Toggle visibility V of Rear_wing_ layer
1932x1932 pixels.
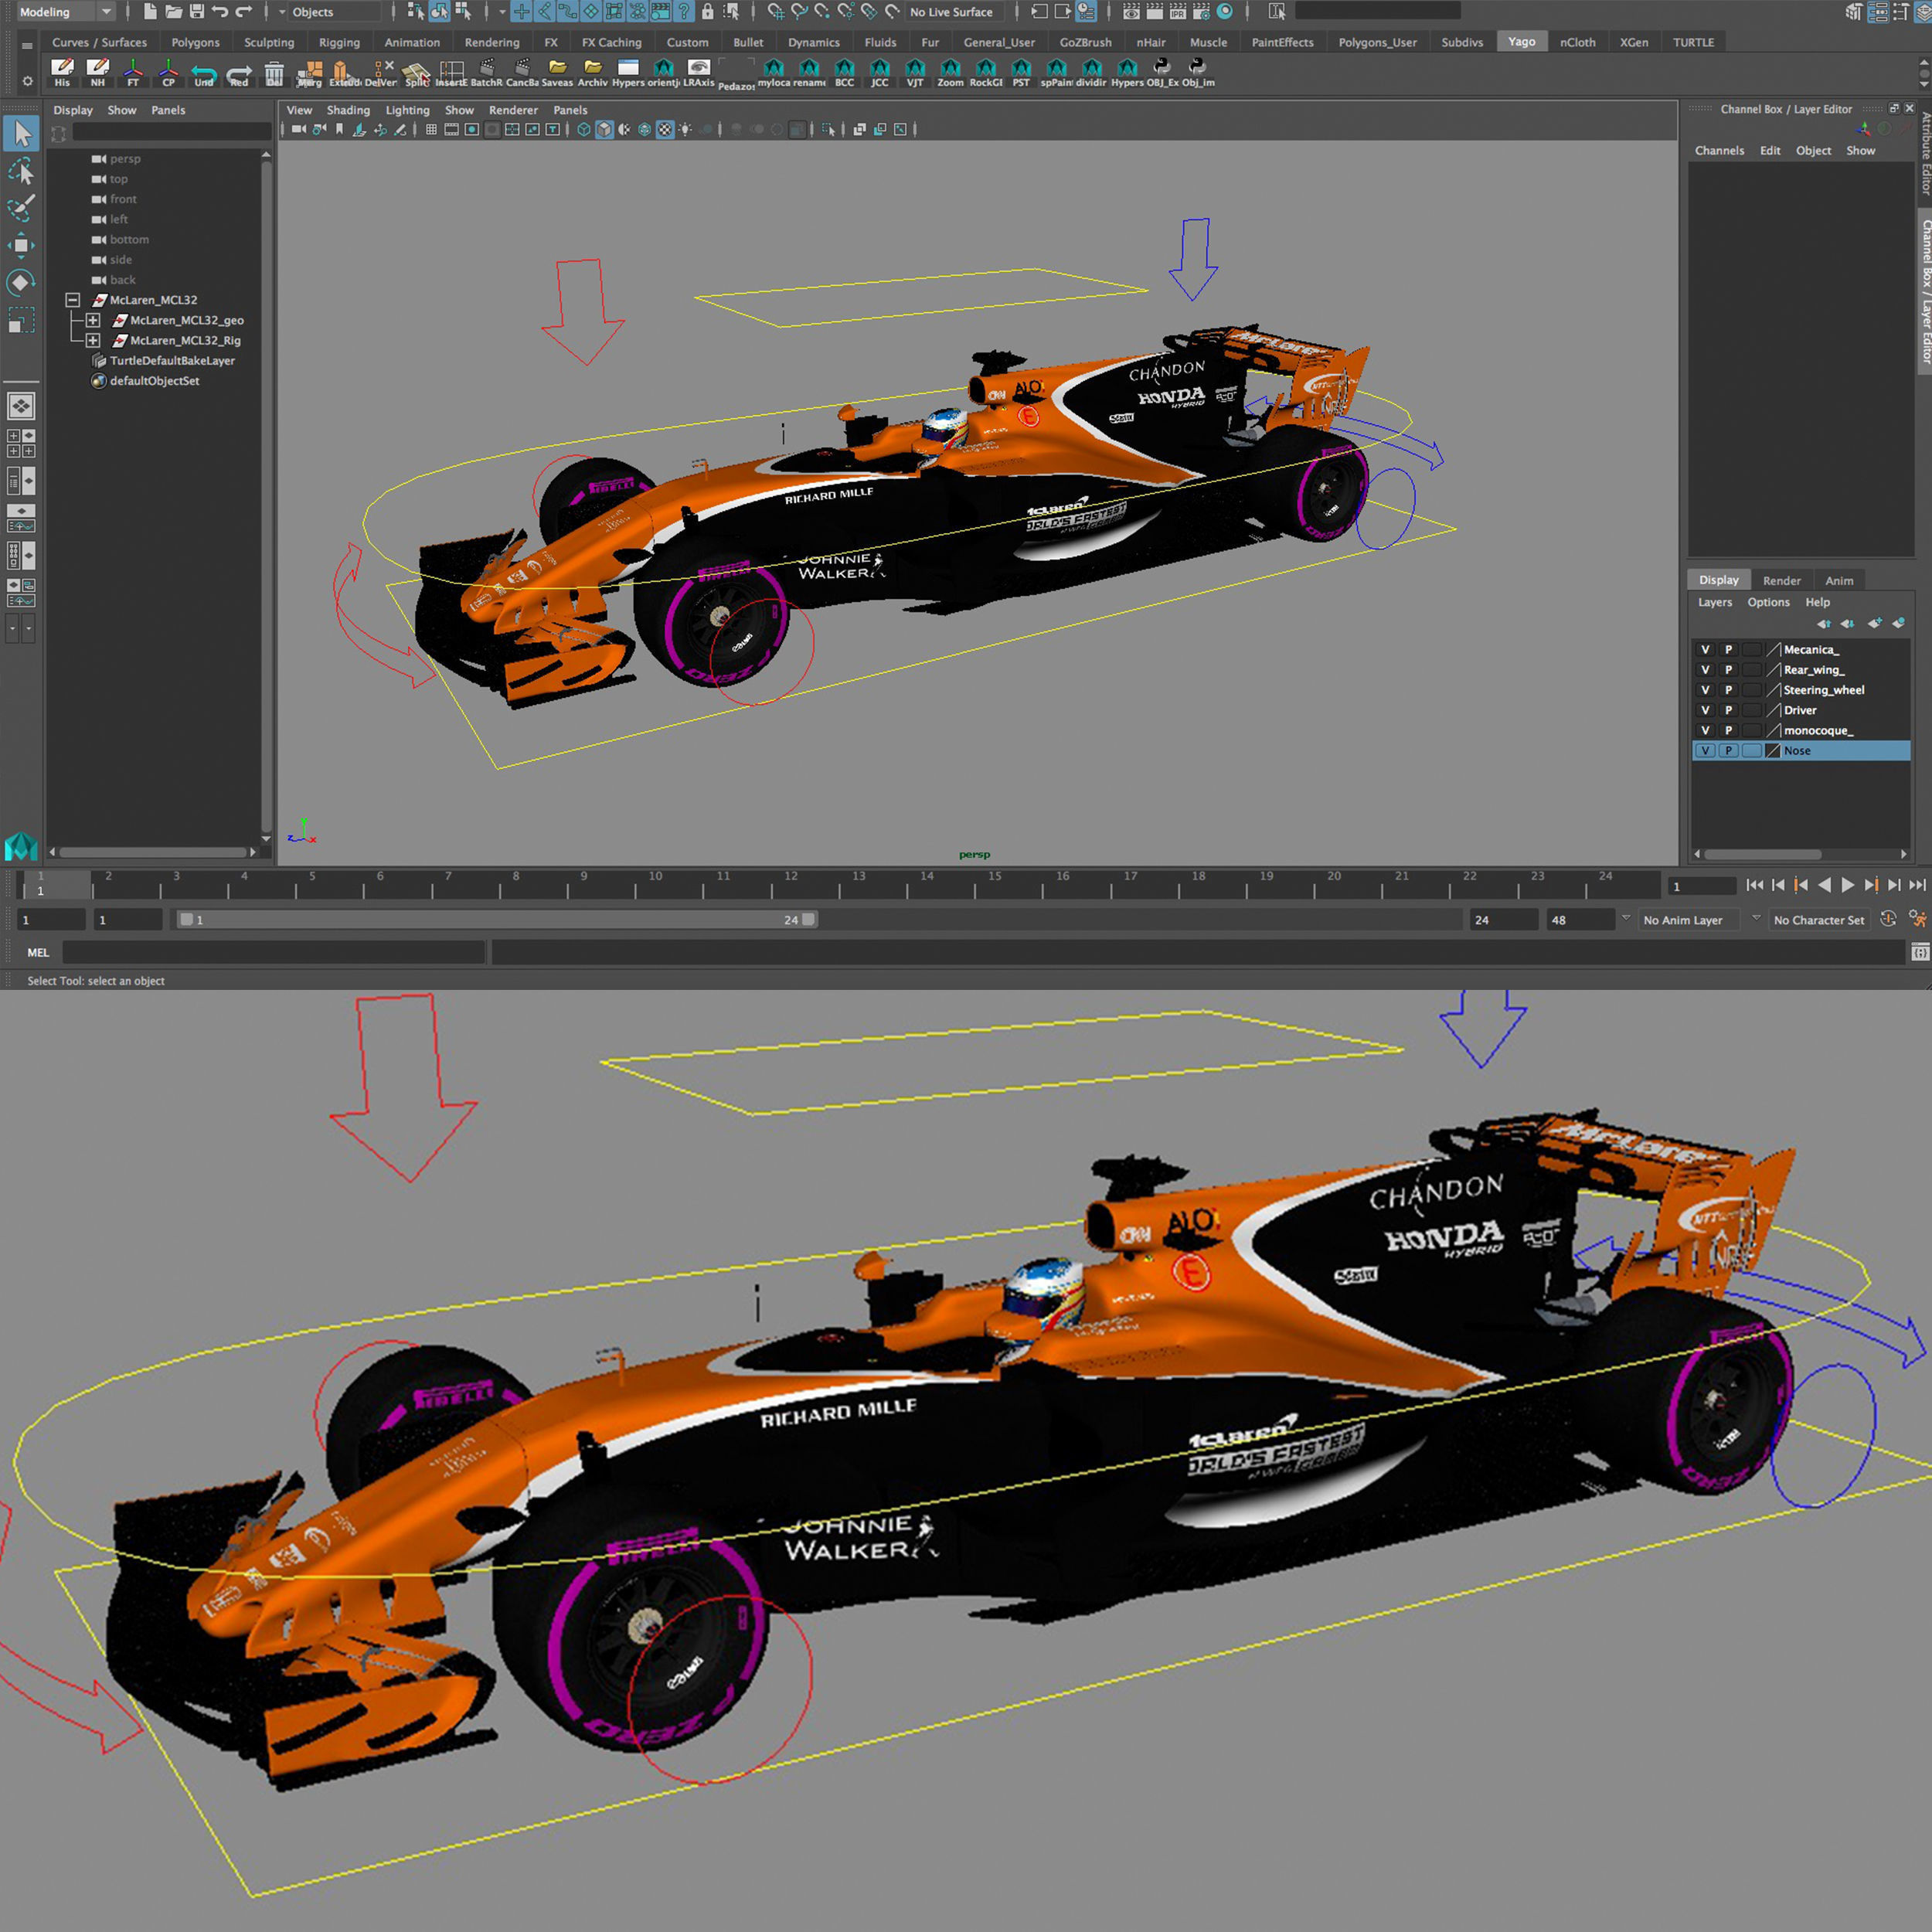coord(1705,670)
